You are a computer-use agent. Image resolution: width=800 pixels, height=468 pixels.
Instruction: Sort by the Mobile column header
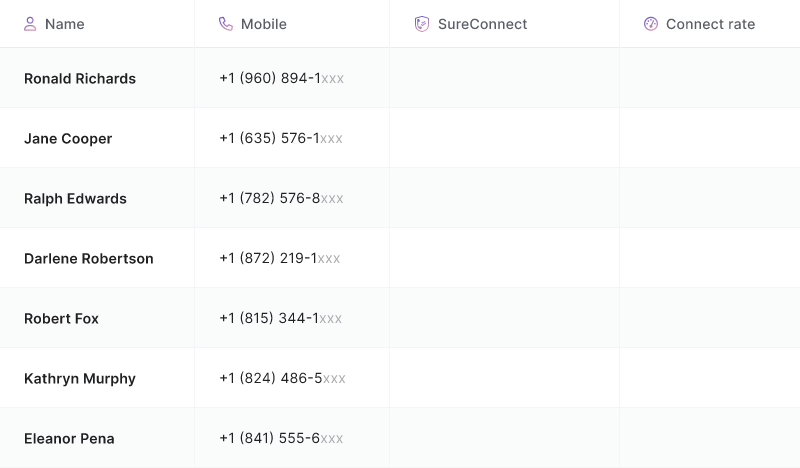coord(263,24)
